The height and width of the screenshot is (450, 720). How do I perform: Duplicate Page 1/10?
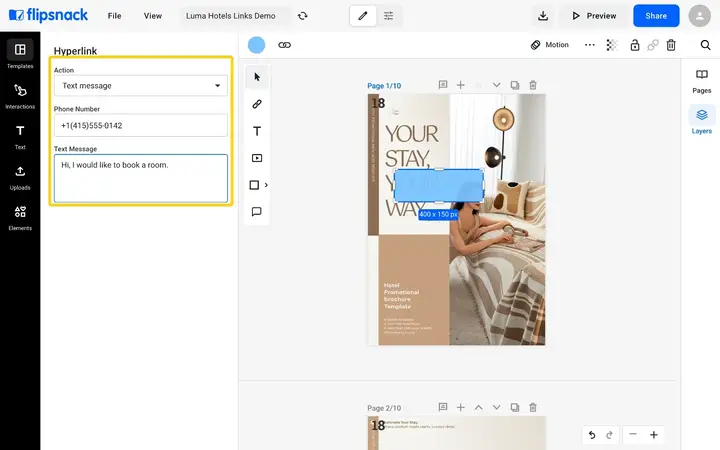515,85
